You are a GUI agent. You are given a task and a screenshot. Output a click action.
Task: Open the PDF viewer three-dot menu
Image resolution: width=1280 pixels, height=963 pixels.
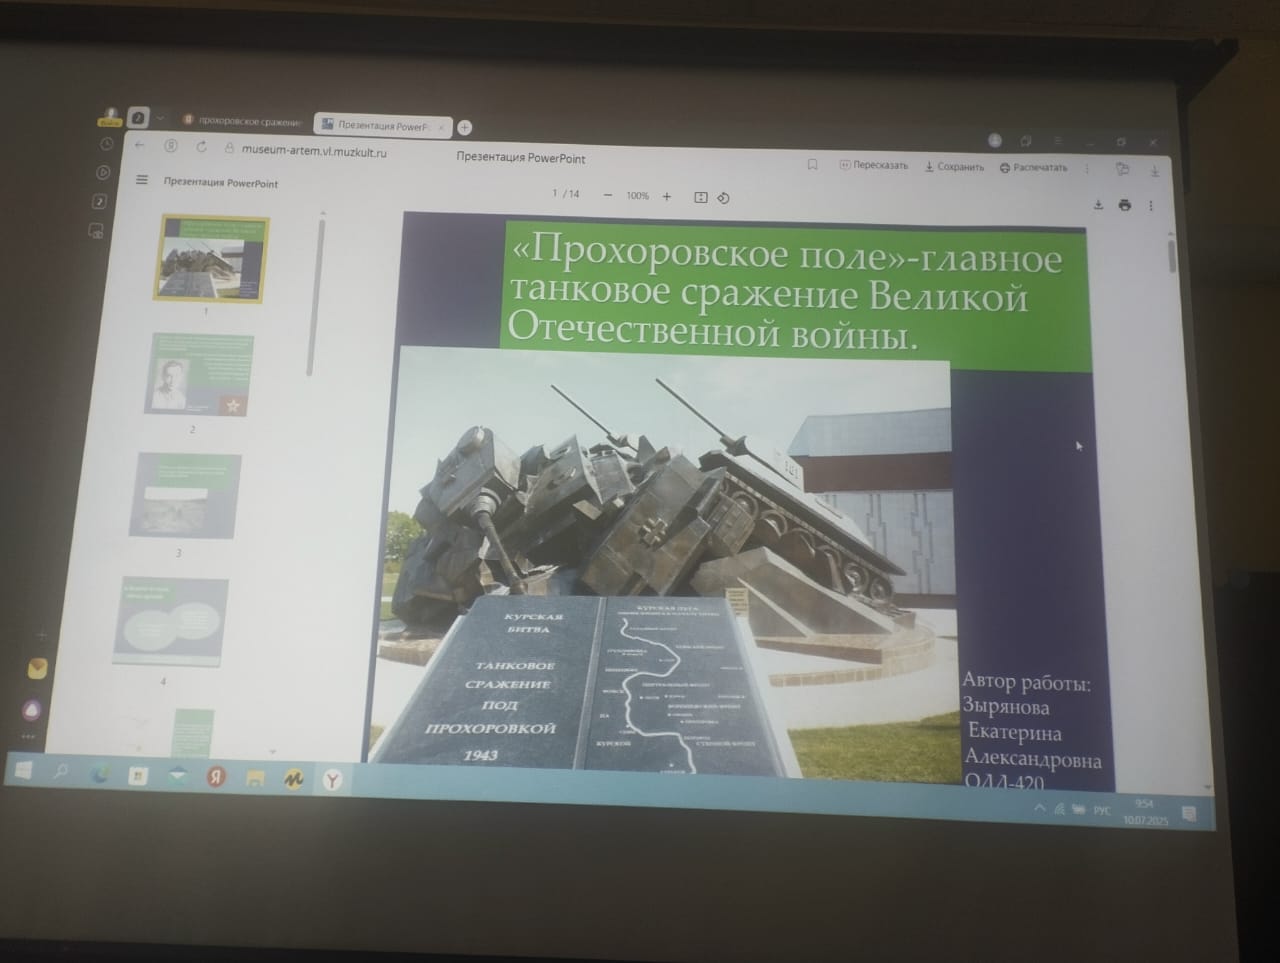pos(1151,206)
